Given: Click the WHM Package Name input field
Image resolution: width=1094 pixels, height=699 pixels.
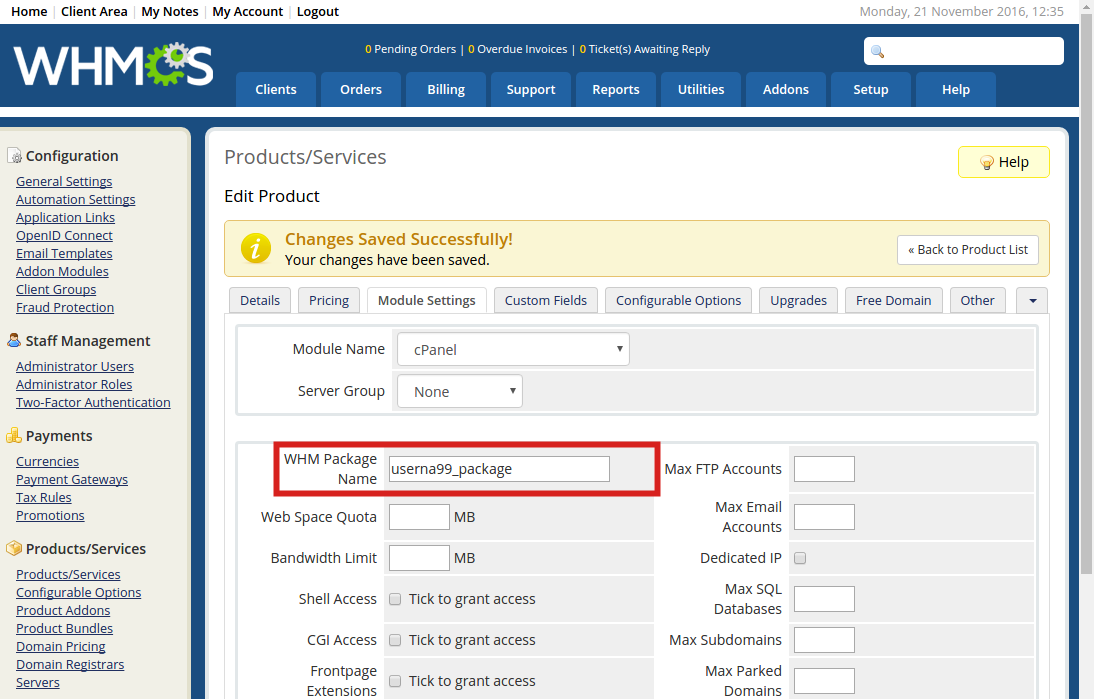Looking at the screenshot, I should [x=499, y=469].
